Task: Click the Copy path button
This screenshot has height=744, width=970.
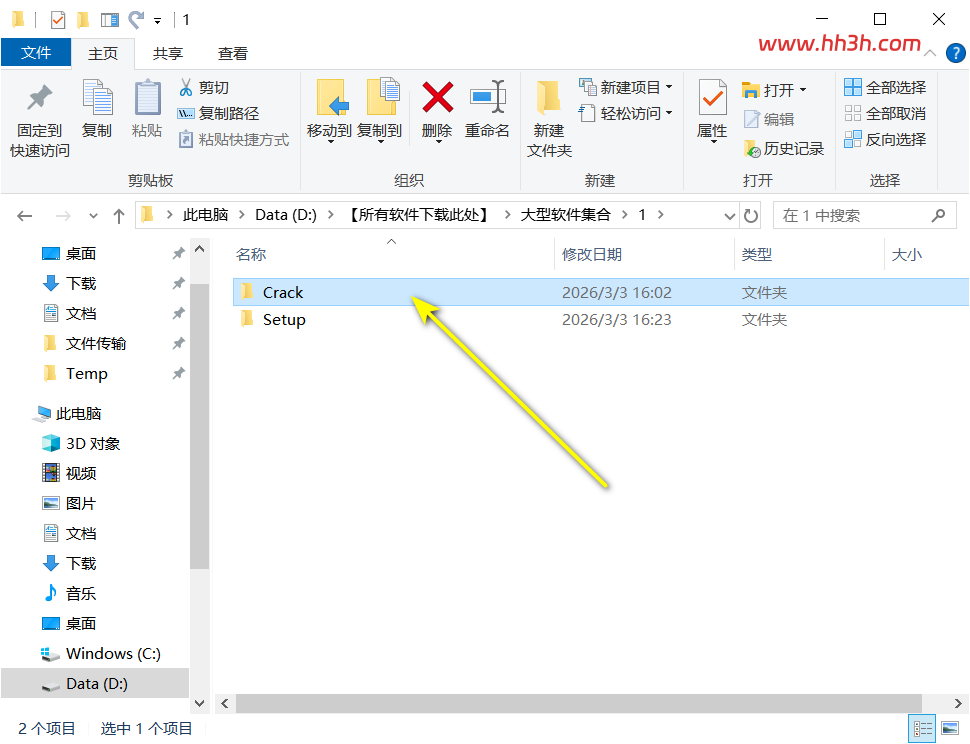Action: [x=218, y=113]
